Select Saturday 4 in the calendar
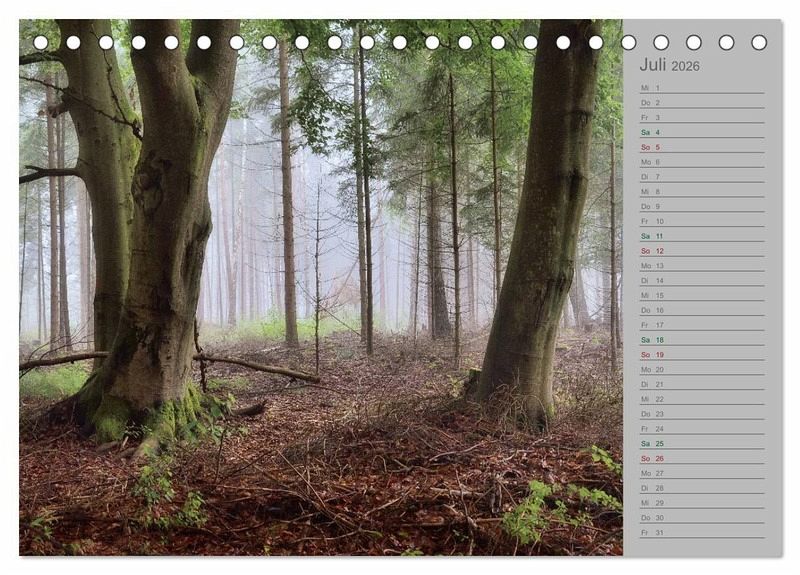Screen dimensions: 800x575 click(x=651, y=132)
